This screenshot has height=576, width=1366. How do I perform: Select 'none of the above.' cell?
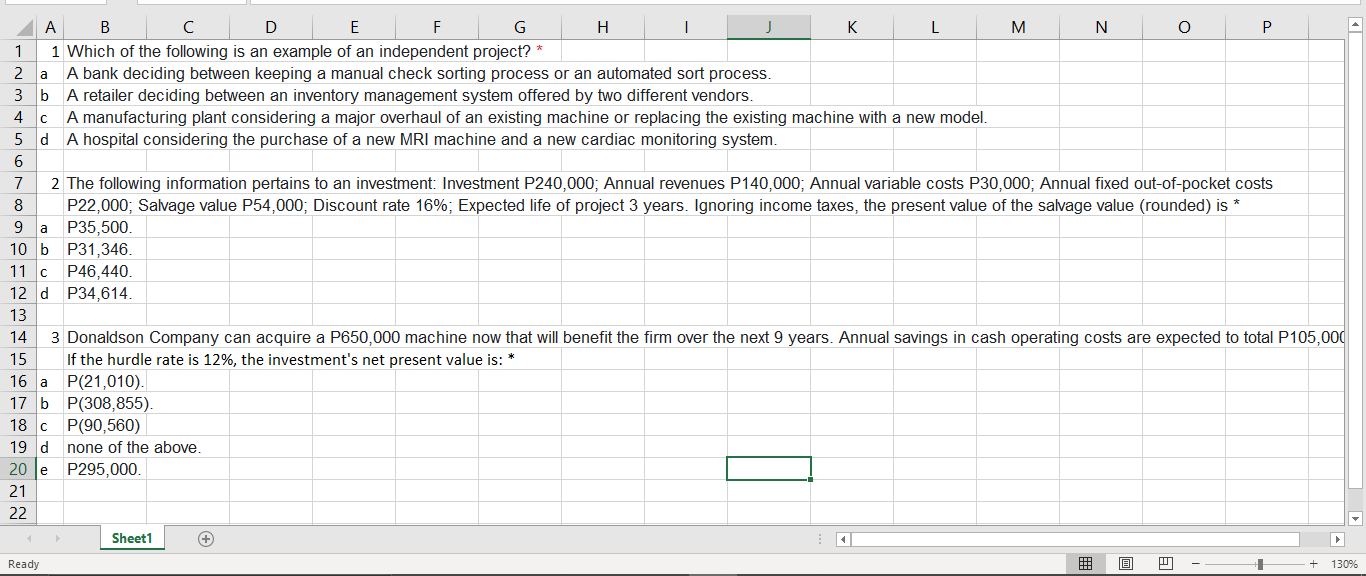point(133,447)
